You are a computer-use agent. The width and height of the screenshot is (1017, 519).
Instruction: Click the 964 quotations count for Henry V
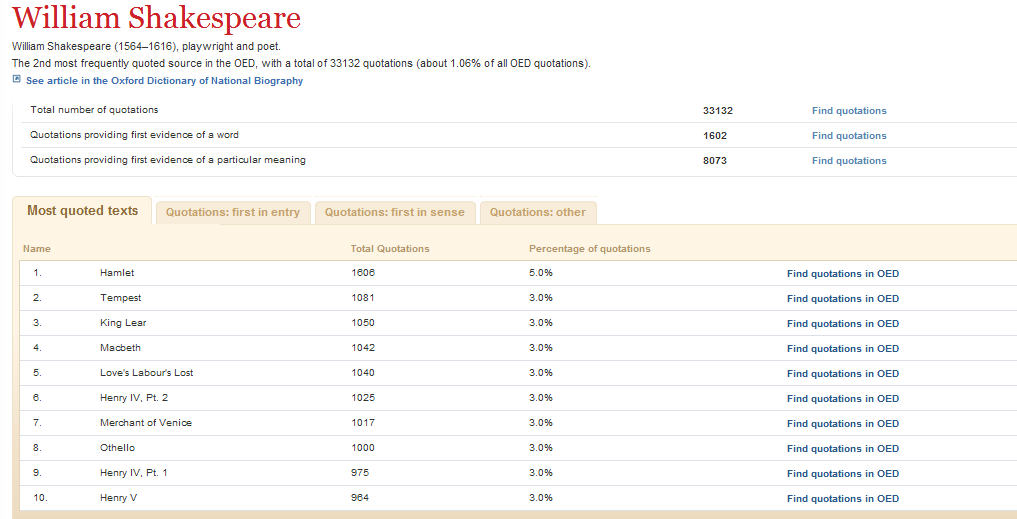[x=360, y=498]
